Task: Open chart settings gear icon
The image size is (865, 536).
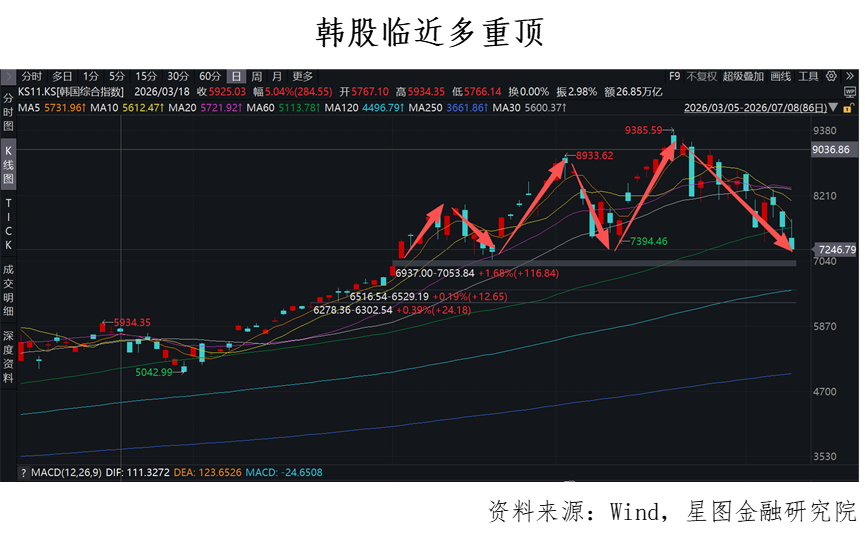Action: (831, 76)
